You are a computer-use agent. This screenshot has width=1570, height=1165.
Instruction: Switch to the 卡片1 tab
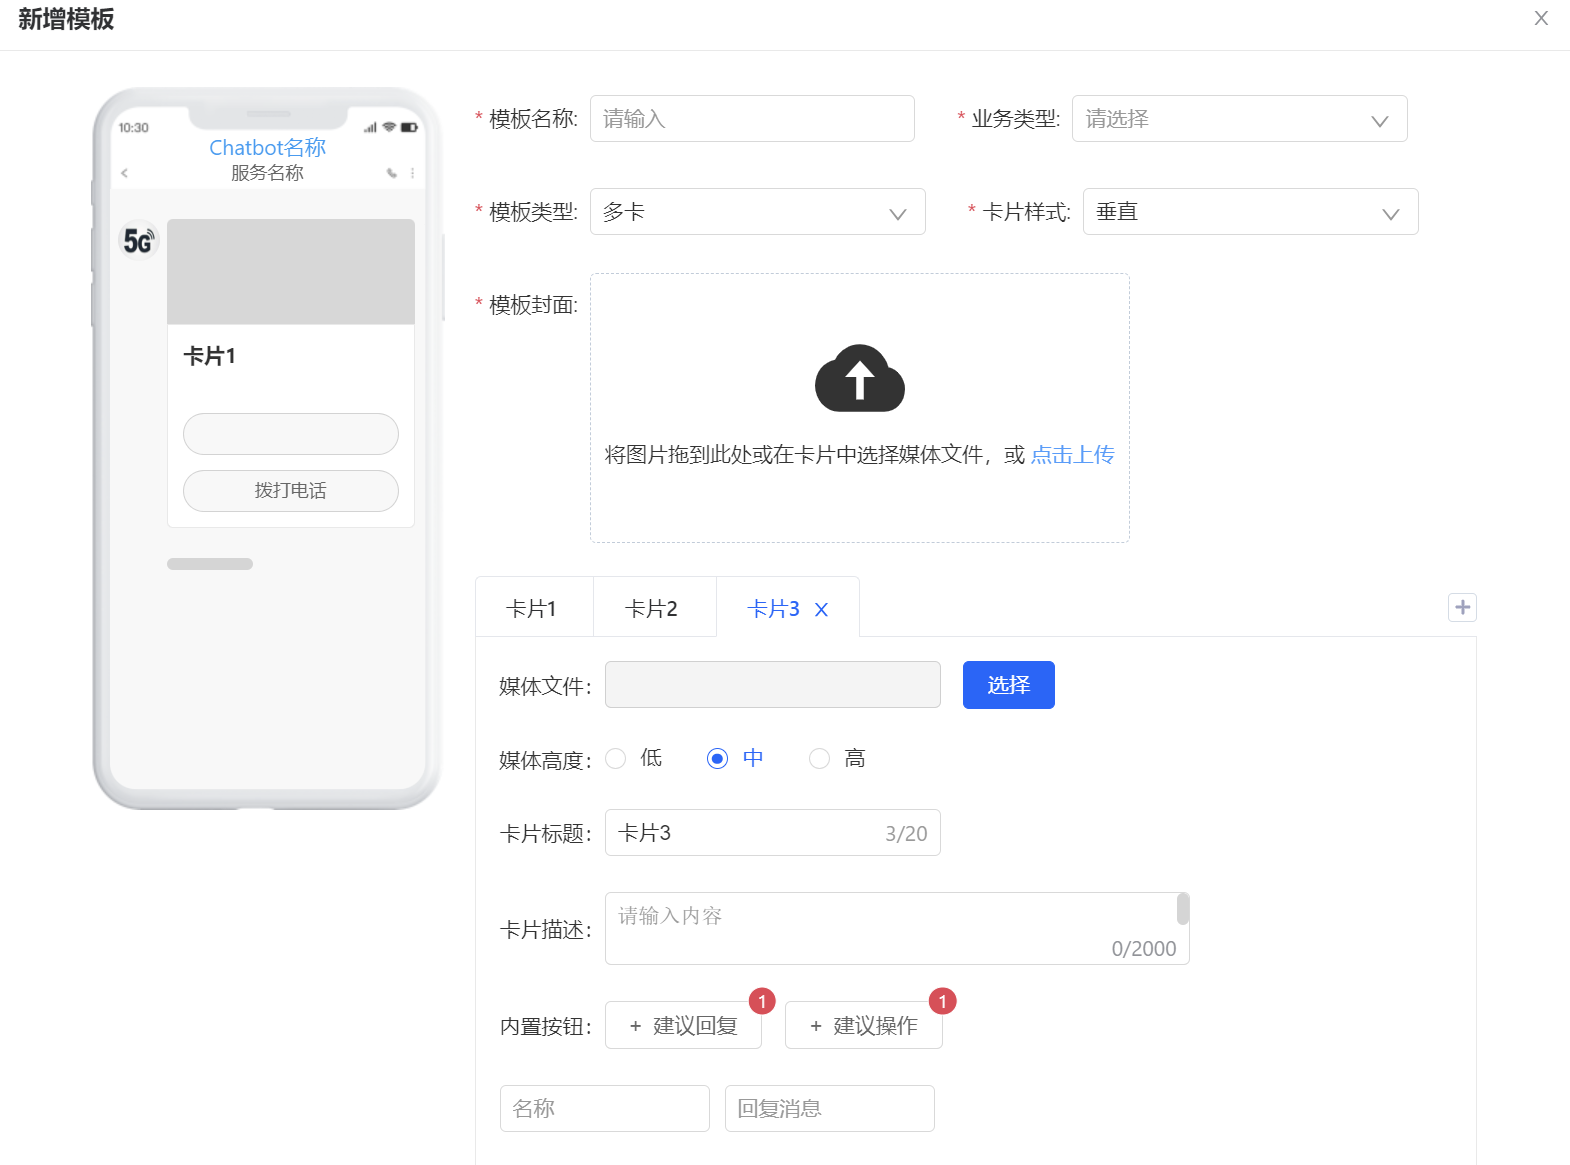pyautogui.click(x=532, y=608)
